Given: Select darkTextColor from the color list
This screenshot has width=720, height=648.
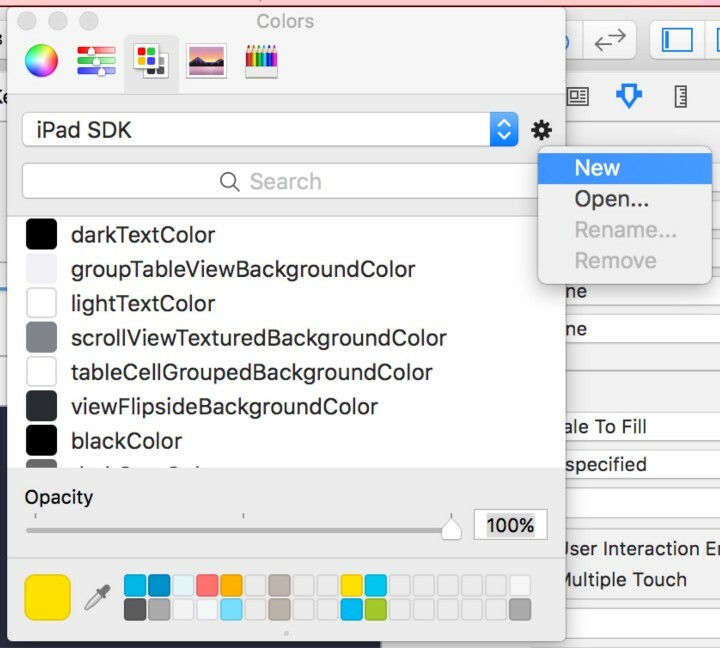Looking at the screenshot, I should point(142,235).
